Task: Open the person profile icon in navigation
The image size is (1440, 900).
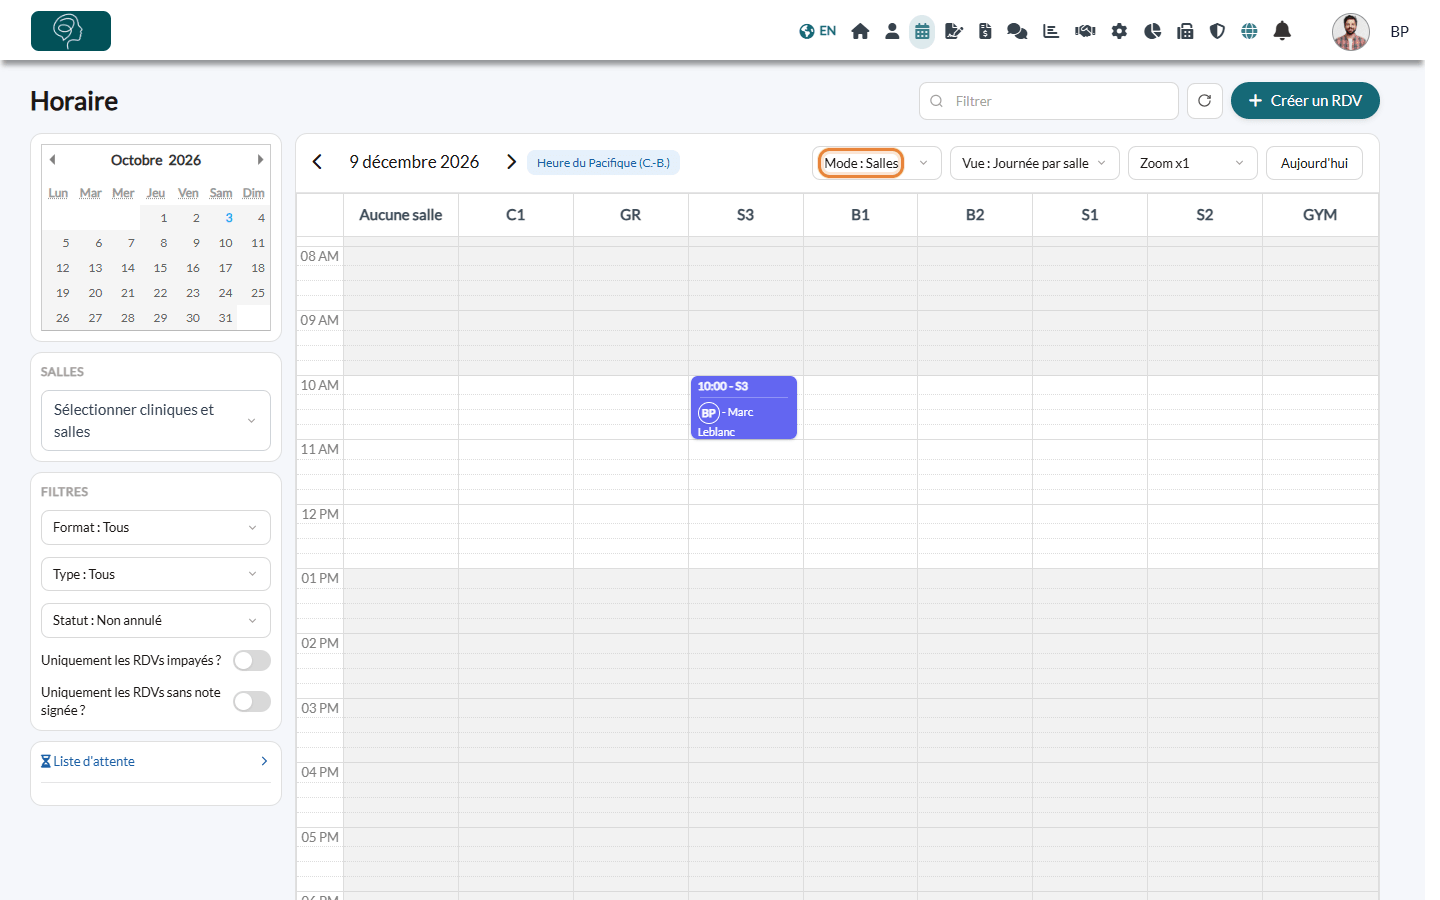Action: pos(892,31)
